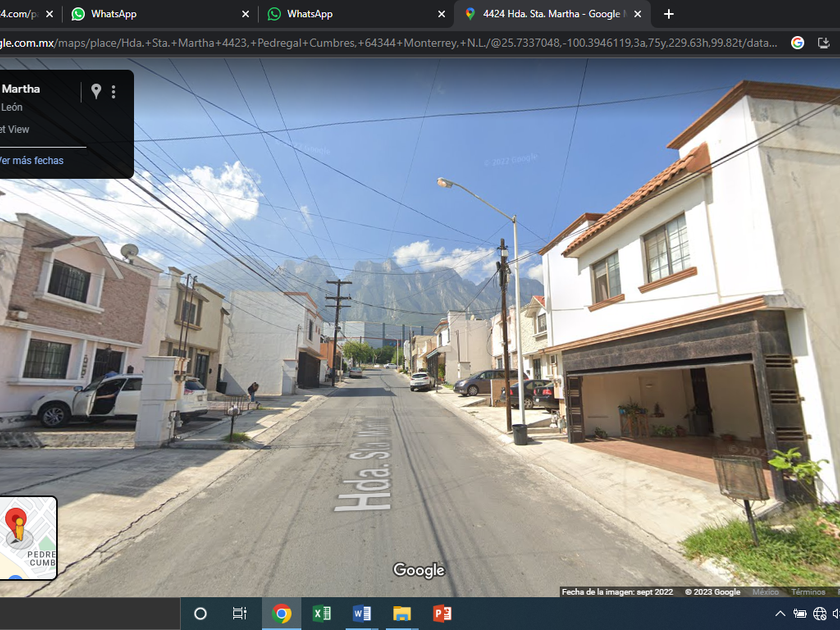The height and width of the screenshot is (630, 840).
Task: Click the location pin icon in Street View panel
Action: pos(96,91)
